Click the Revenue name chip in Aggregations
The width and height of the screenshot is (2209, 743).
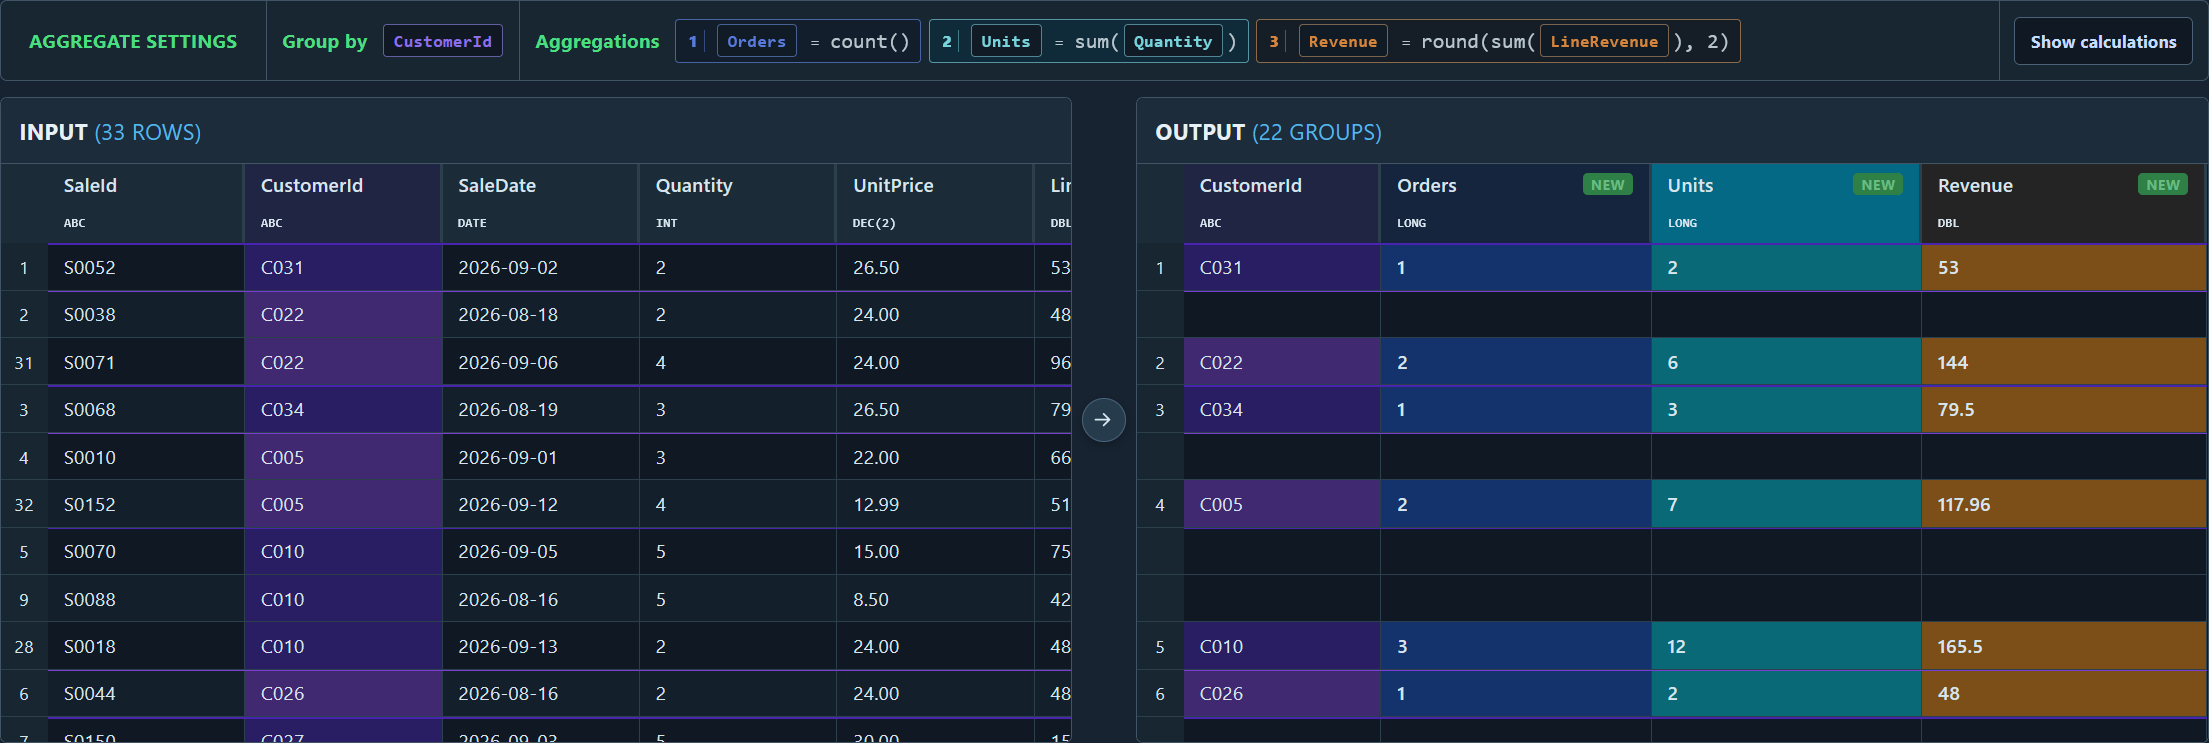pos(1343,42)
